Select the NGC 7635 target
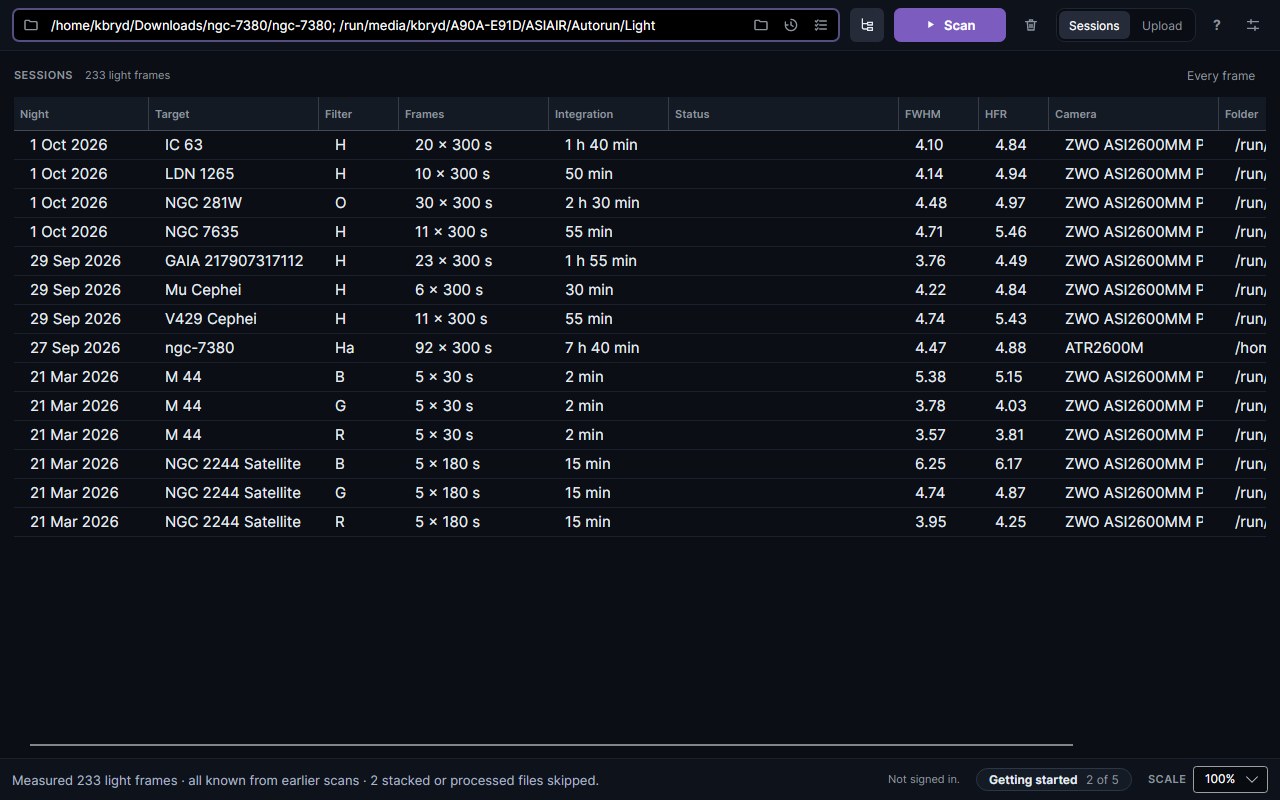 pyautogui.click(x=201, y=232)
